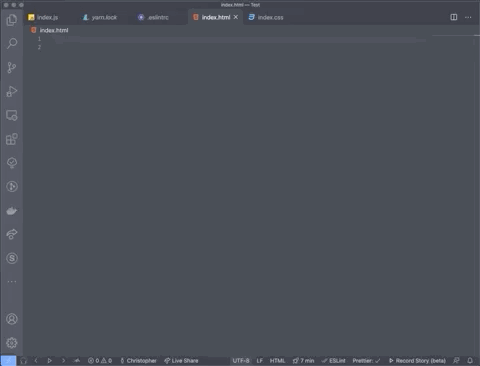Open editor More Actions ellipsis menu
480x366 pixels.
468,17
